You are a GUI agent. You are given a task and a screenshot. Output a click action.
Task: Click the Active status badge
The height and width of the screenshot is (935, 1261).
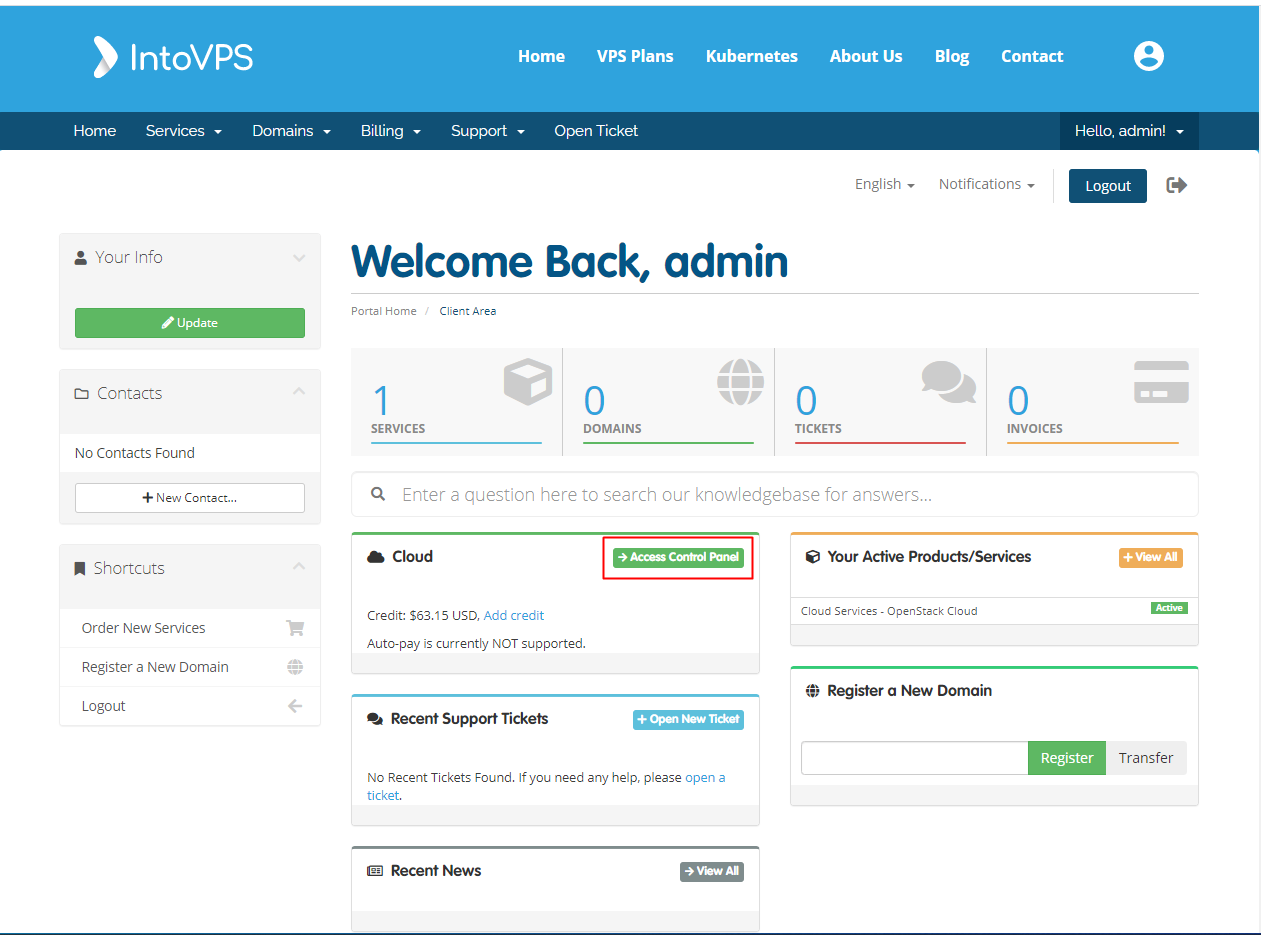click(1169, 608)
